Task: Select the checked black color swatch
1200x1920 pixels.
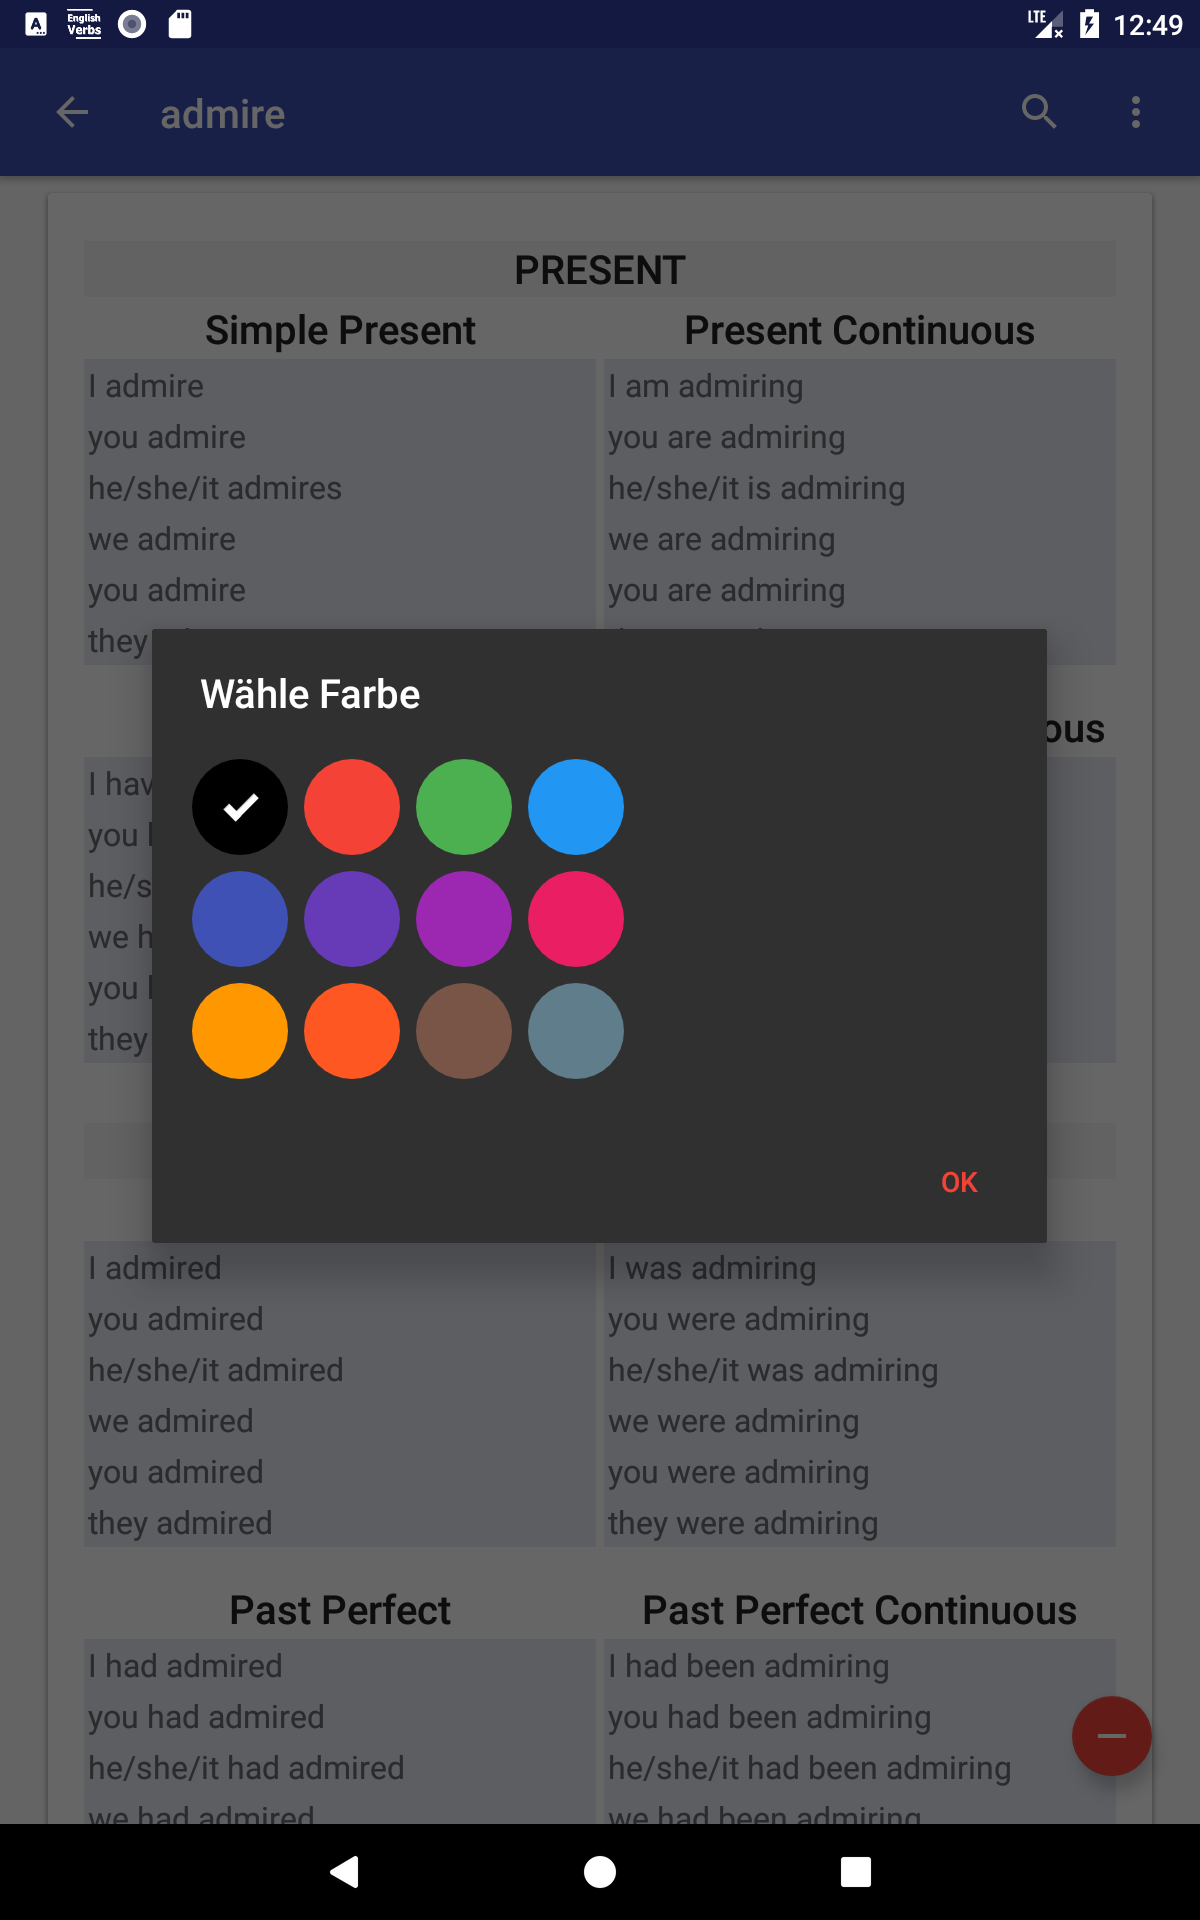Action: (240, 807)
